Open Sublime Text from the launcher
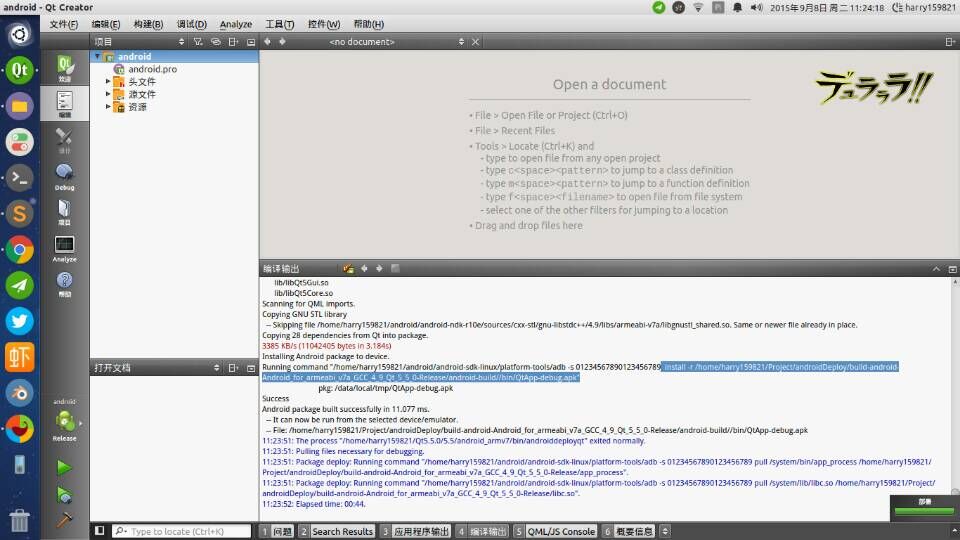The width and height of the screenshot is (960, 540). tap(20, 214)
